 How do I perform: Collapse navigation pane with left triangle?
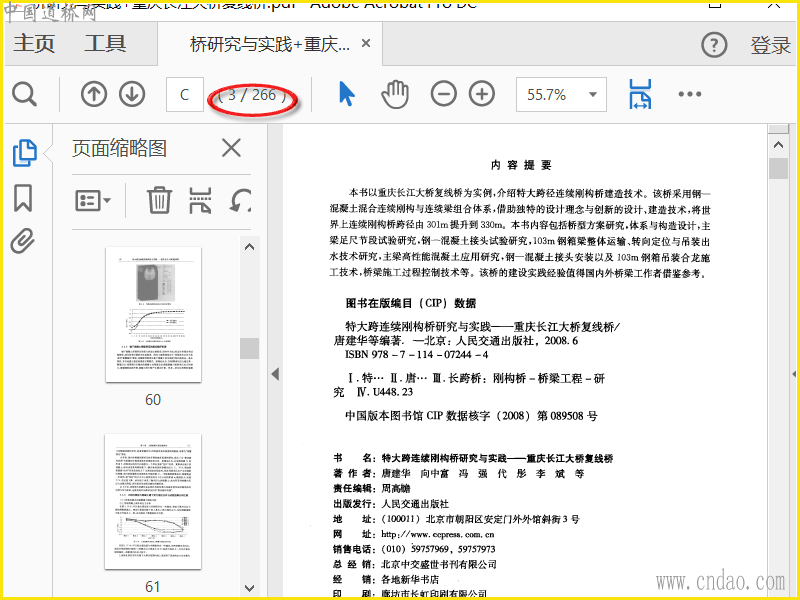[276, 374]
